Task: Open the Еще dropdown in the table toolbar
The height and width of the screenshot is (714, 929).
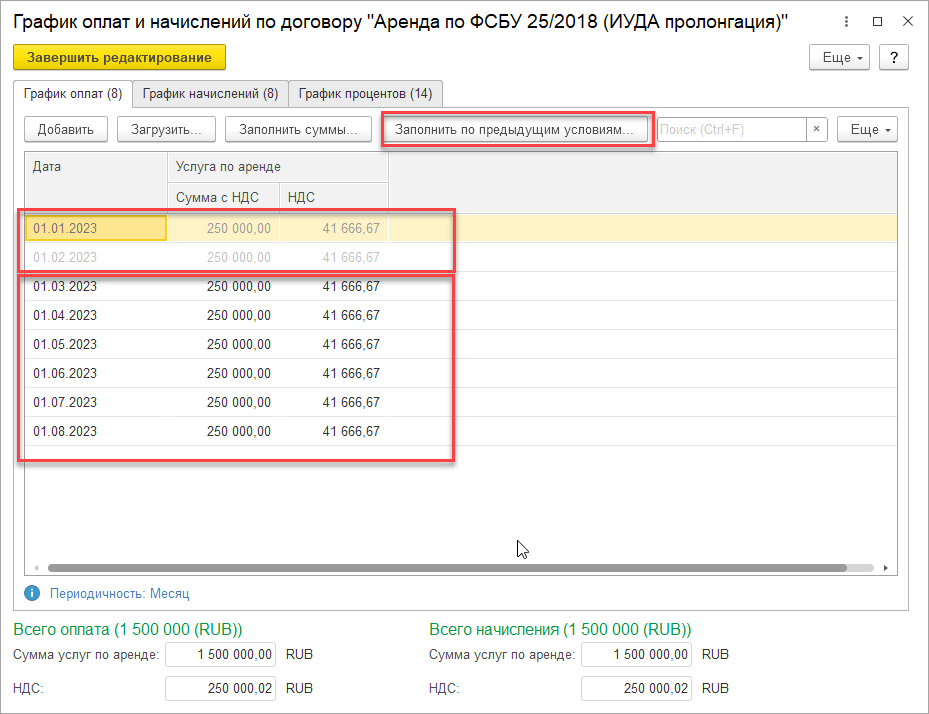Action: tap(867, 129)
